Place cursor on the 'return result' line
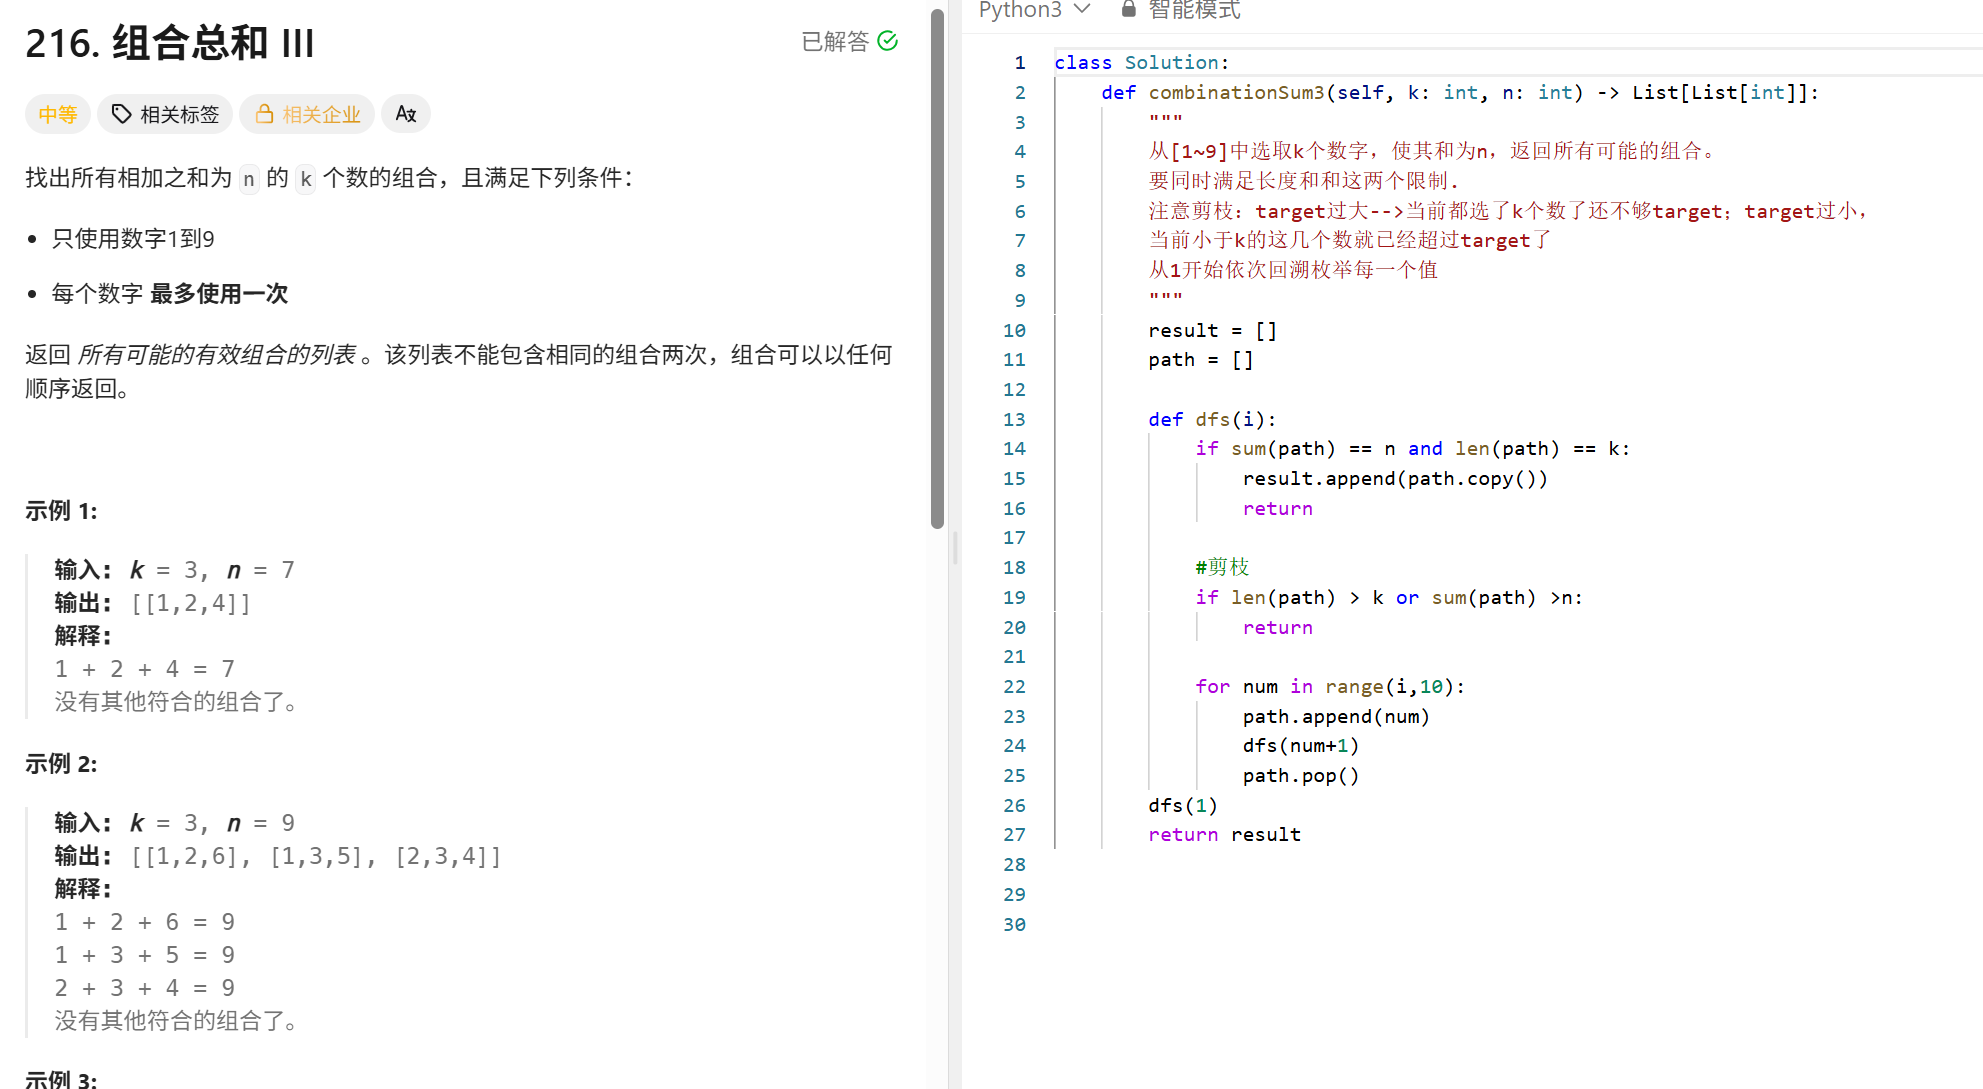This screenshot has width=1983, height=1089. pos(1224,835)
